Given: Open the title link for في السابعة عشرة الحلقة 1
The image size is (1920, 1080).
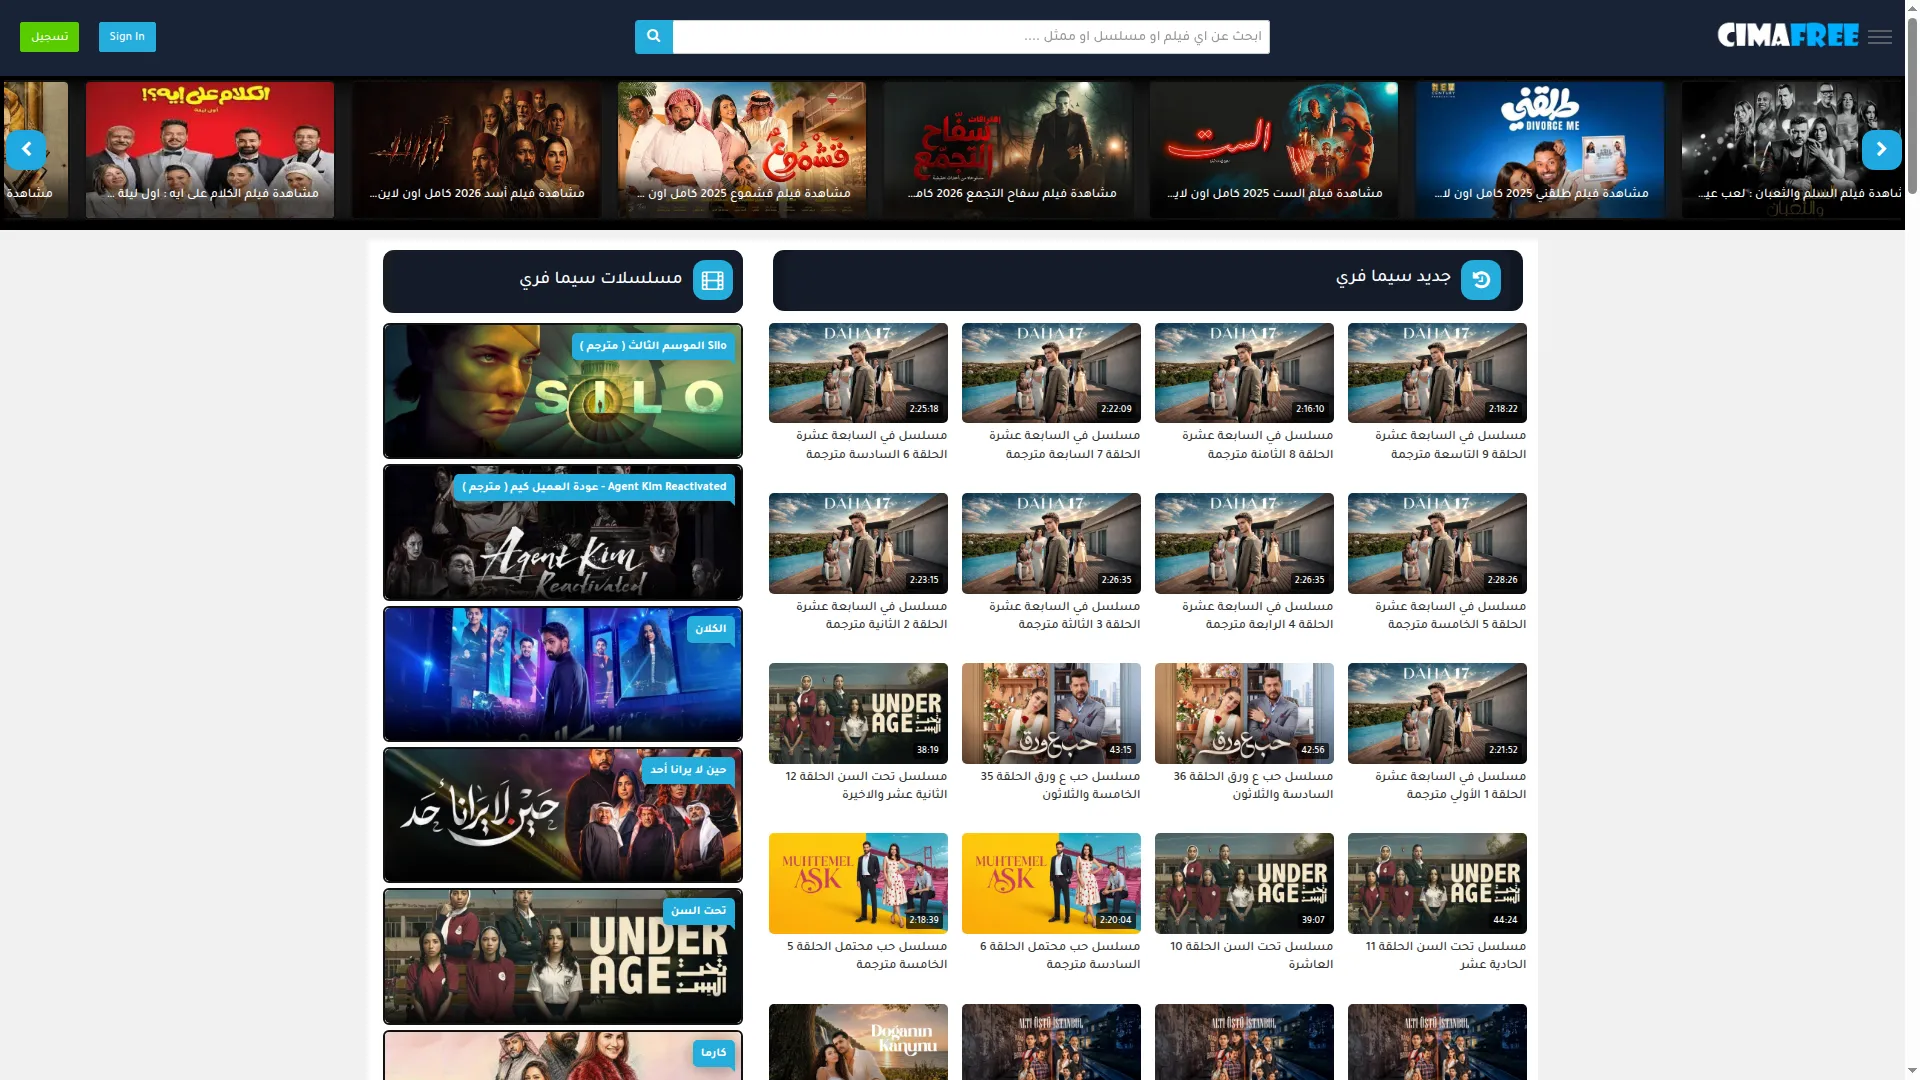Looking at the screenshot, I should pos(1450,785).
